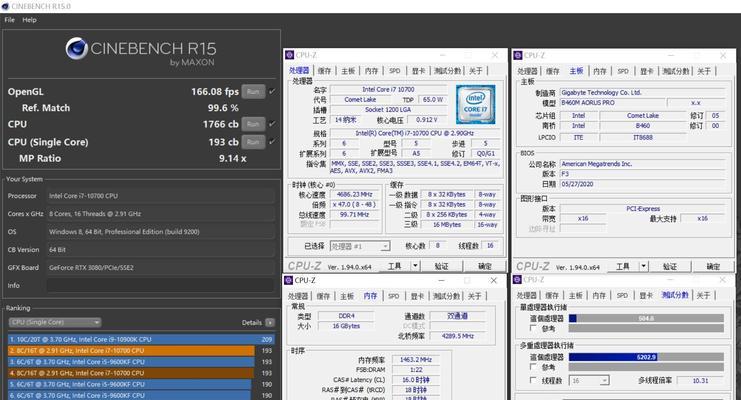Image resolution: width=741 pixels, height=400 pixels.
Task: Click the Intel Core i7 badge in CPU-Z
Action: (x=475, y=104)
